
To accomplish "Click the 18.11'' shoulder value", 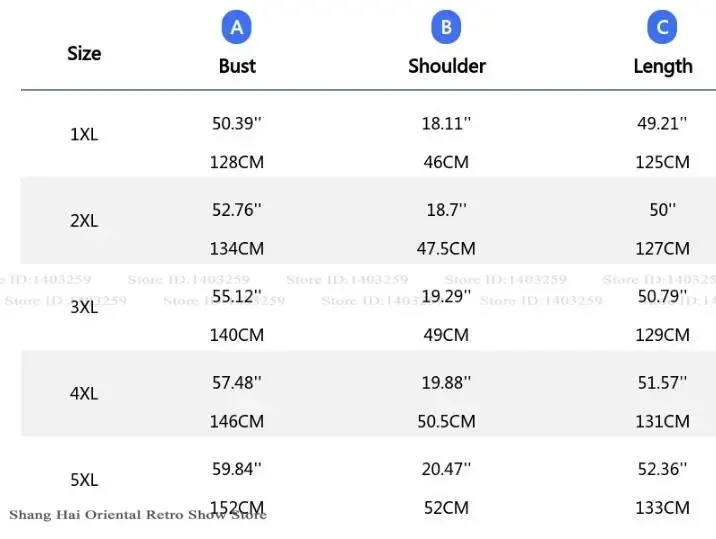I will coord(446,124).
